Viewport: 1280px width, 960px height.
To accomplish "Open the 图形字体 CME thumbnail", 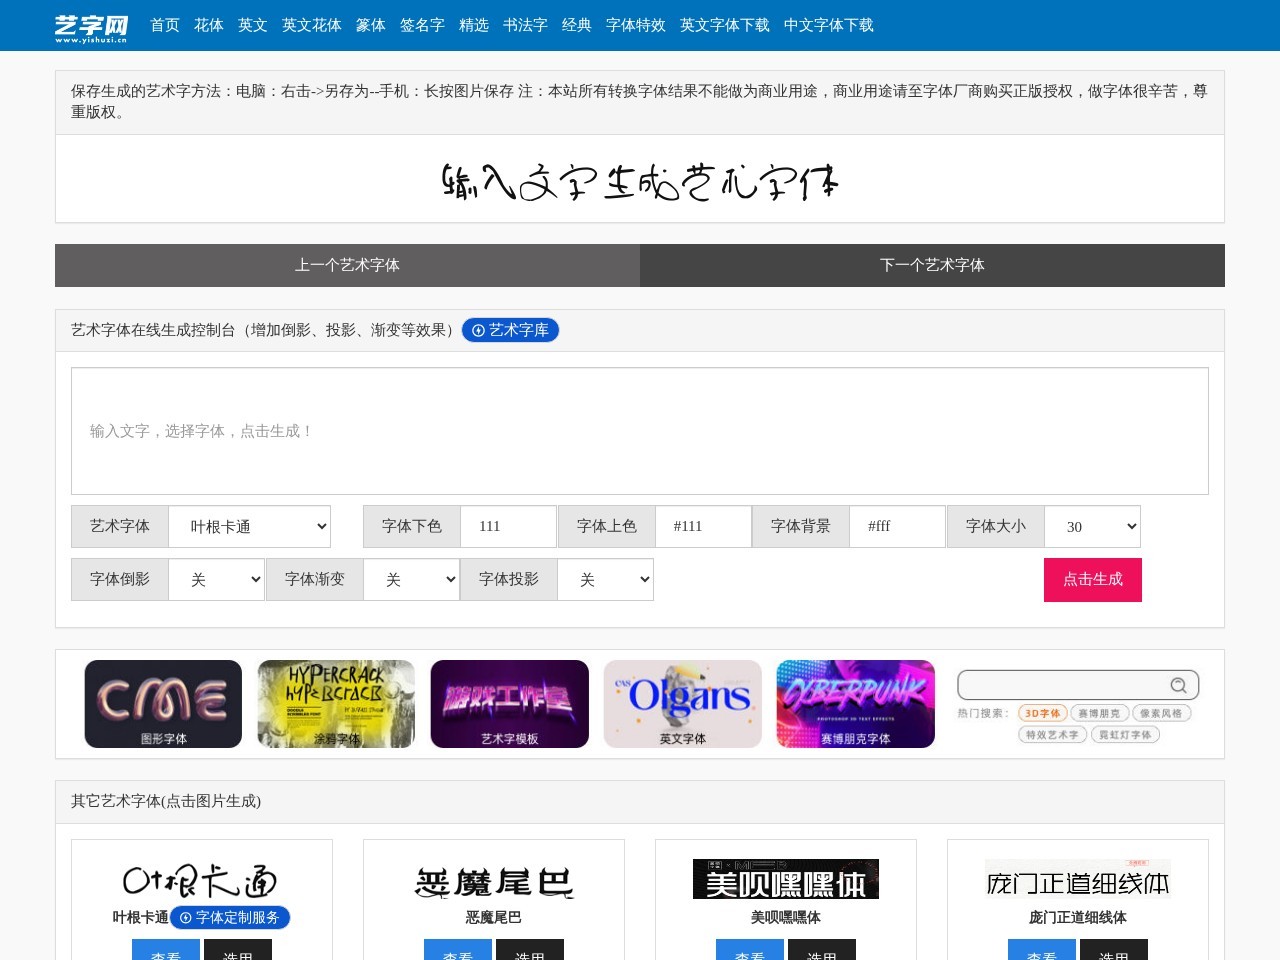I will pos(162,703).
